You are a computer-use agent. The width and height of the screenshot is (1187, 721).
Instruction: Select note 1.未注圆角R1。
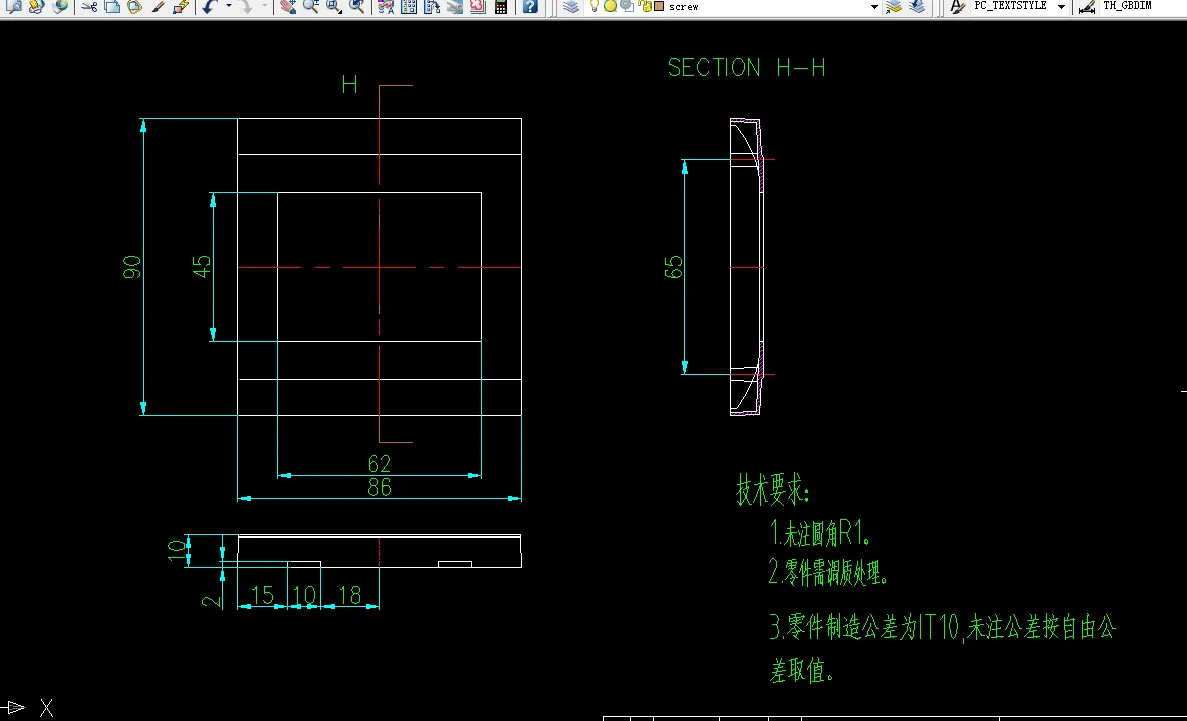[821, 534]
